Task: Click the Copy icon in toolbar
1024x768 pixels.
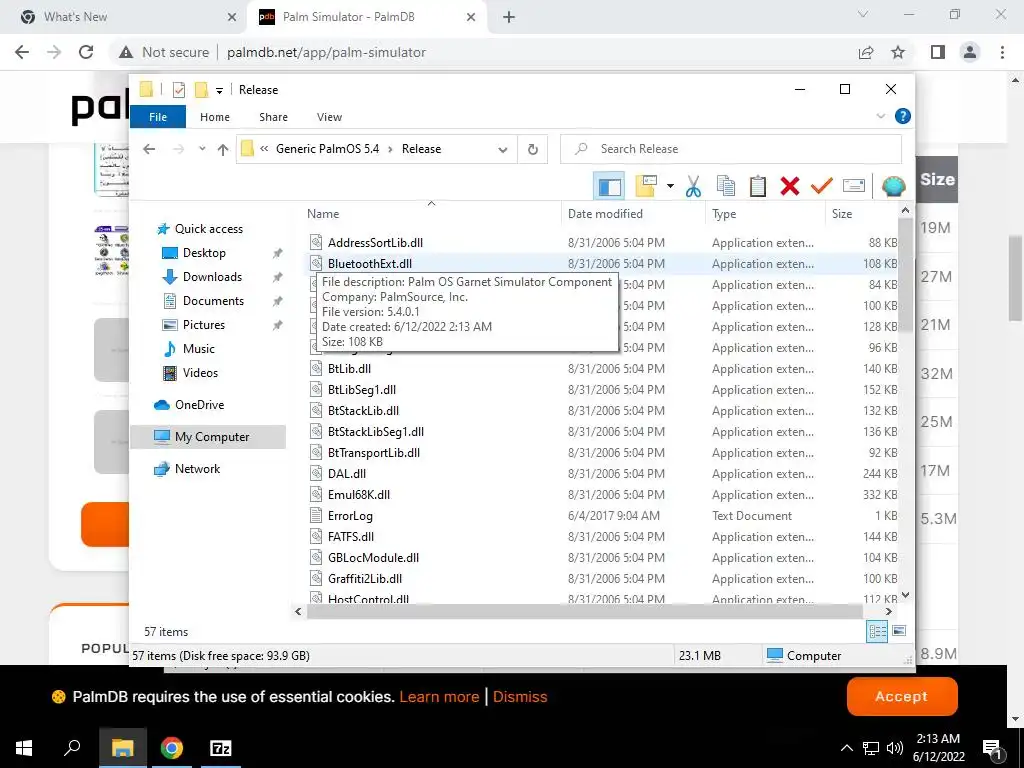Action: [726, 187]
